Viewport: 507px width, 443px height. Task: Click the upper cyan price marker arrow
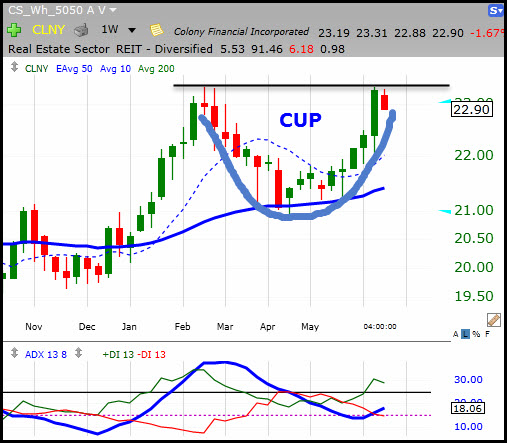click(x=445, y=101)
